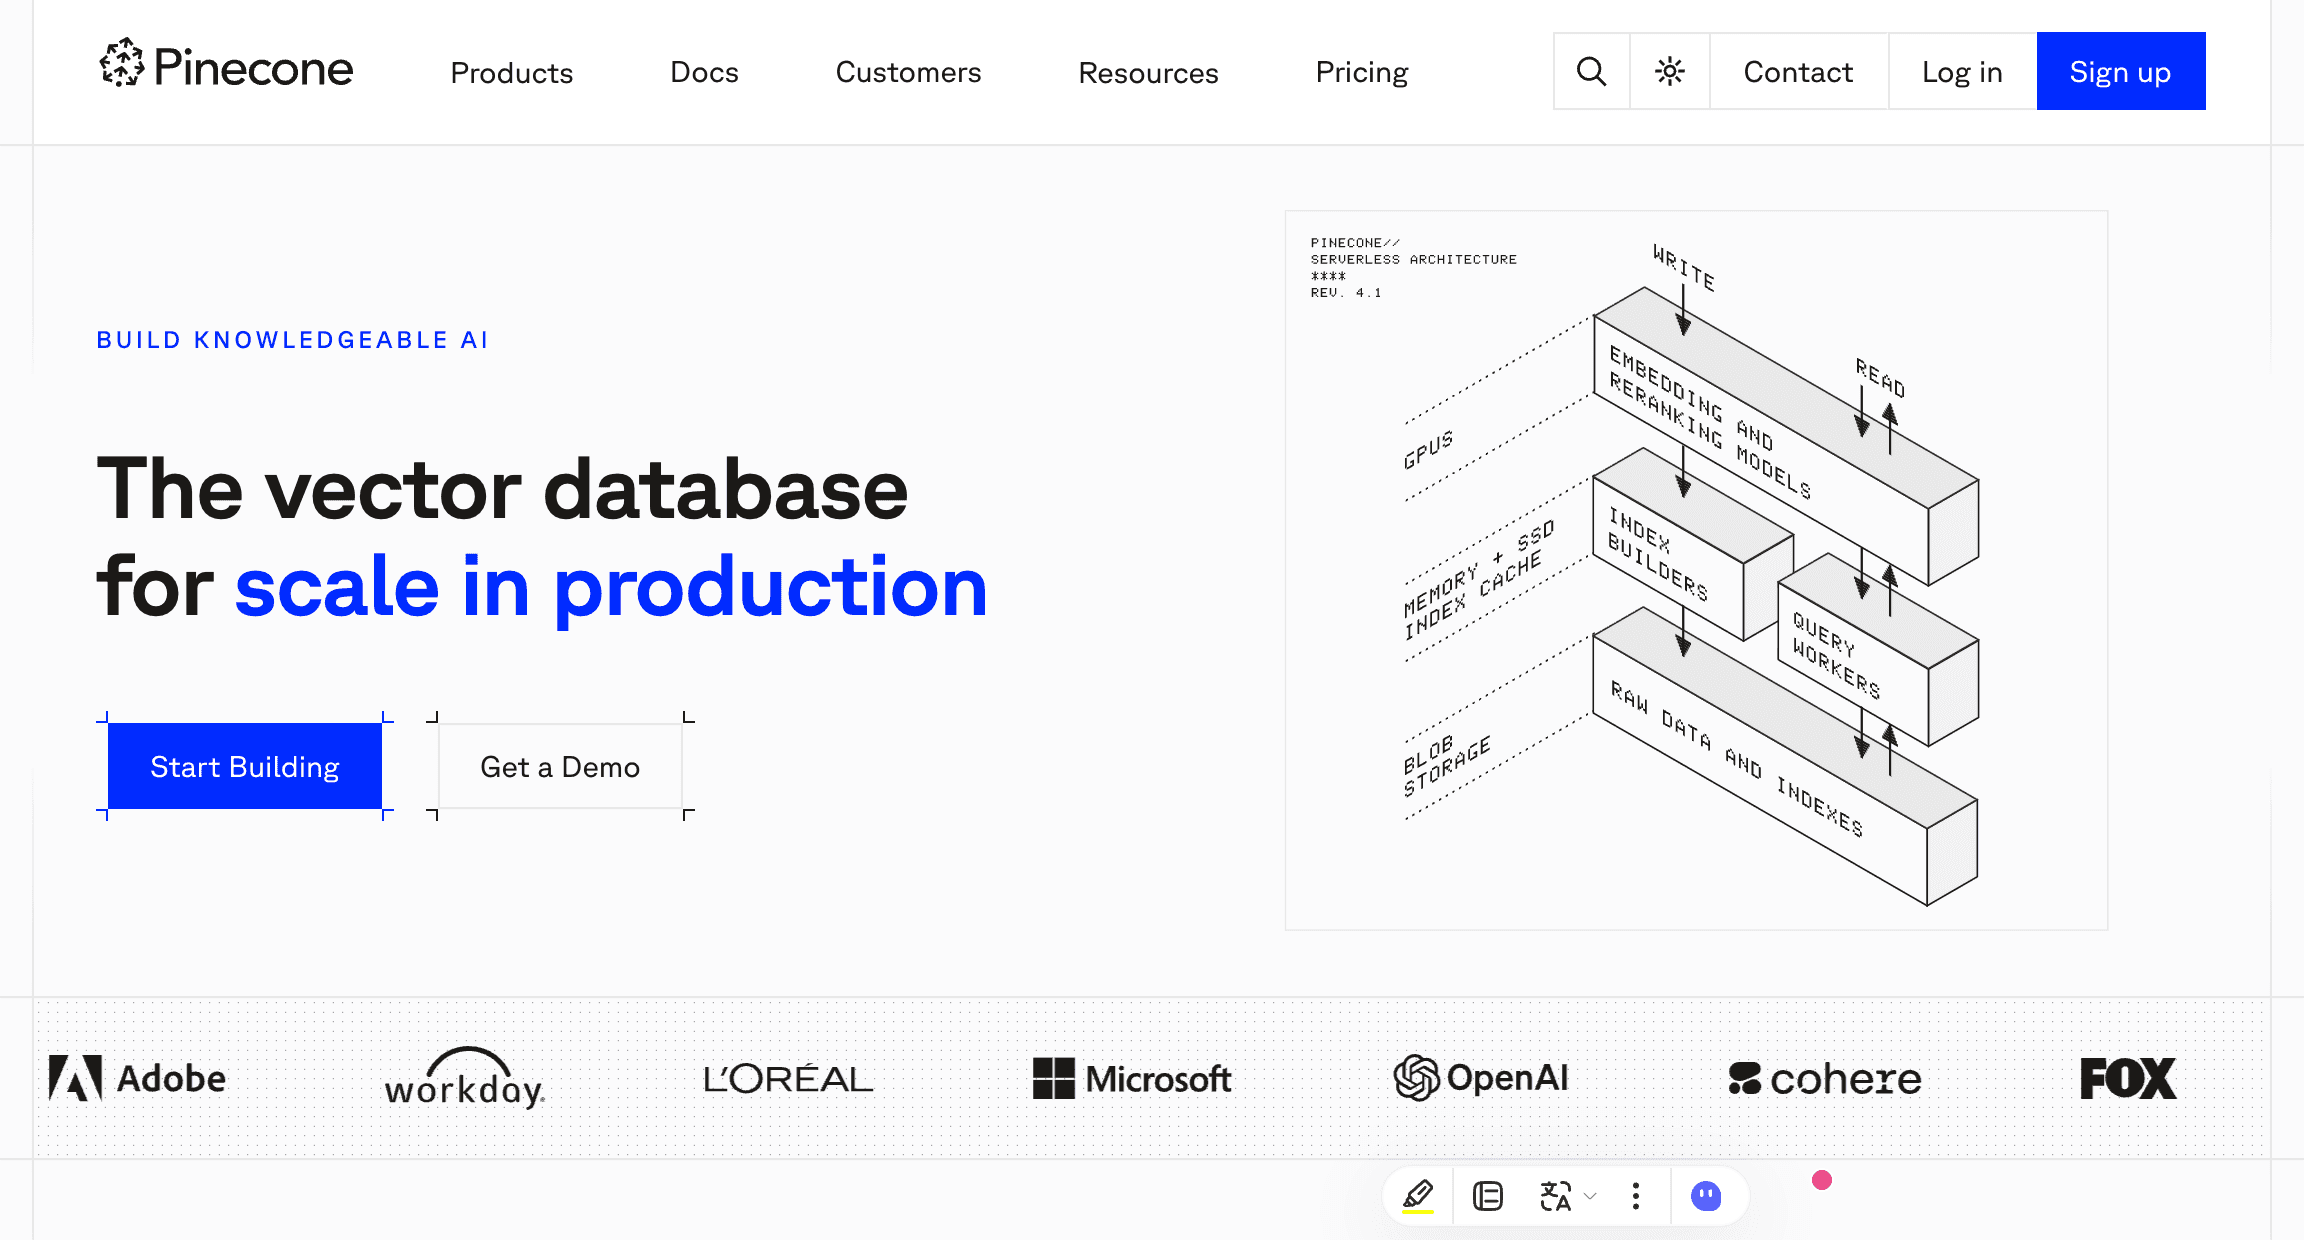The image size is (2304, 1240).
Task: Click the pink dot indicator
Action: point(1822,1180)
